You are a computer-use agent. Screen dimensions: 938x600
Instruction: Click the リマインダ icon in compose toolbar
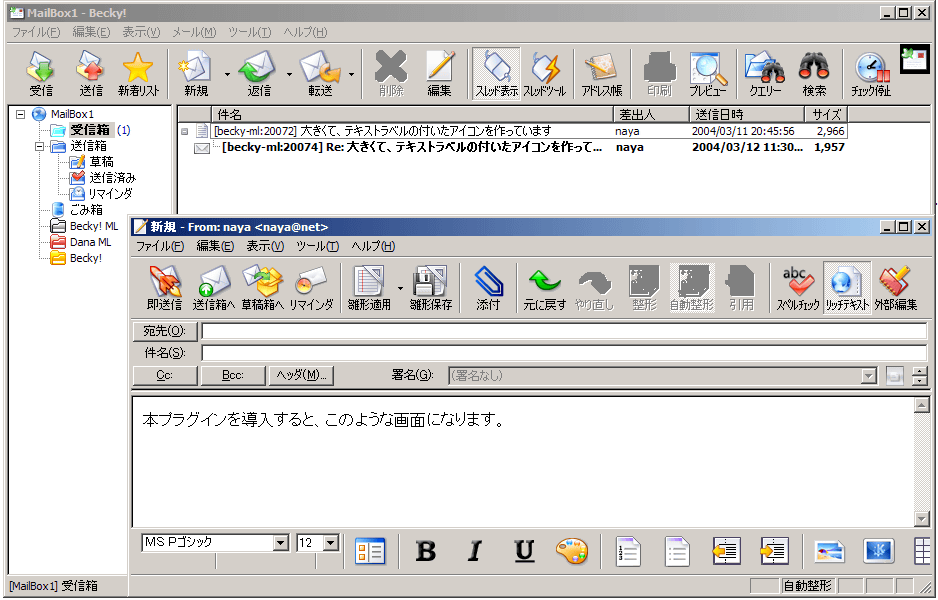coord(311,287)
